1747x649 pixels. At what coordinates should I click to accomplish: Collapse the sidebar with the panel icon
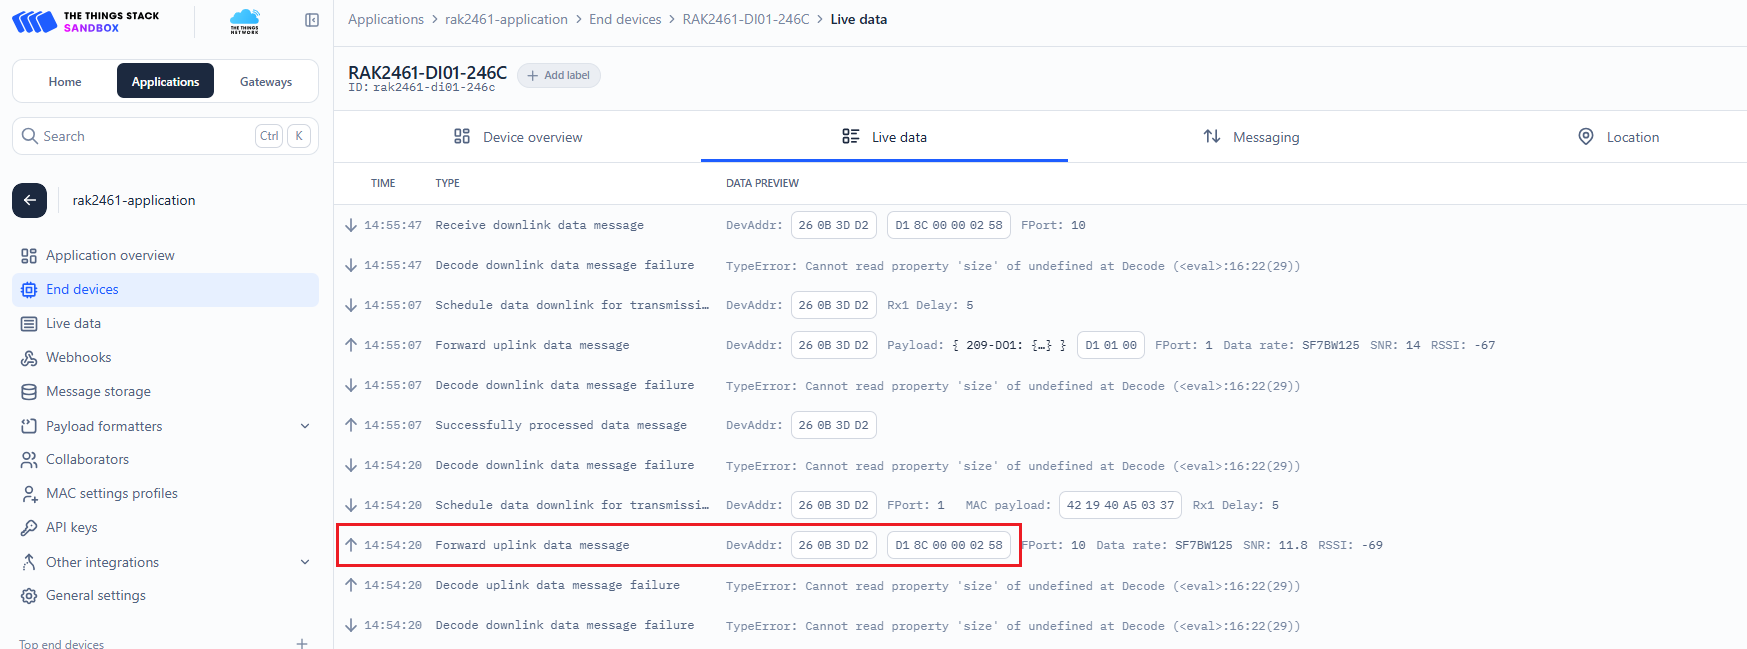[x=312, y=20]
